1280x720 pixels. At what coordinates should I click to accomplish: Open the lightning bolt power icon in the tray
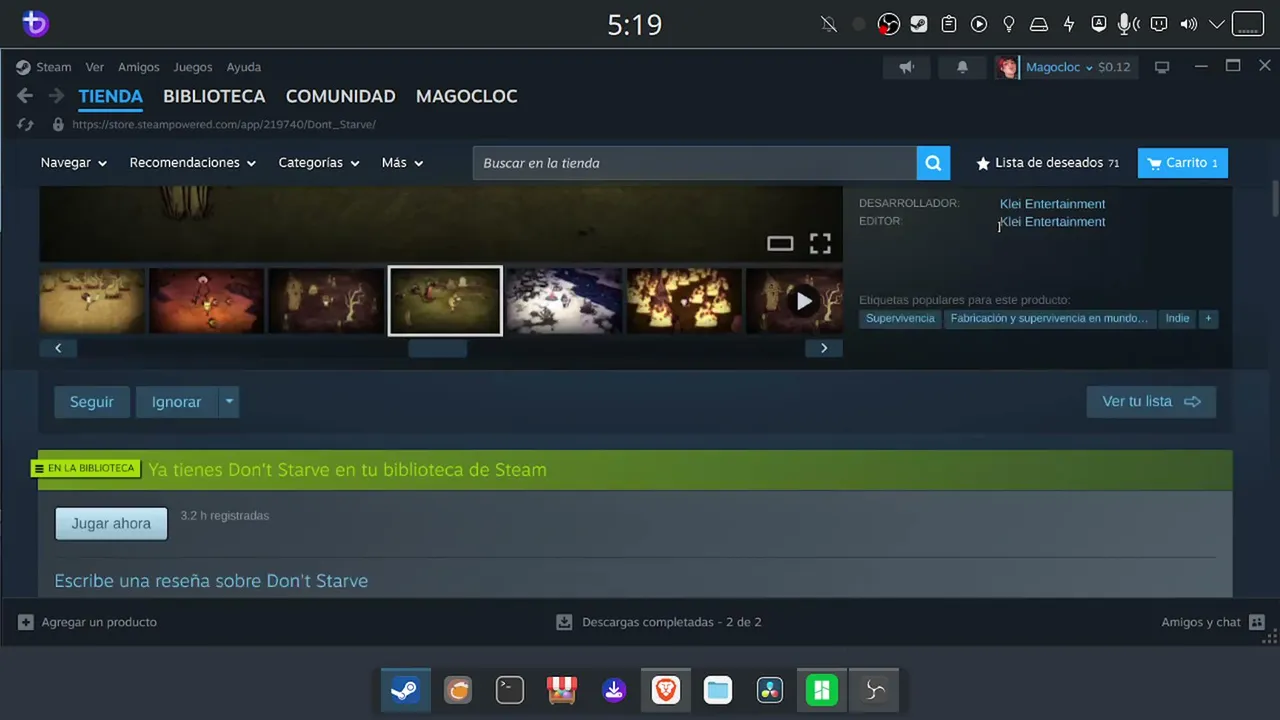coord(1069,24)
